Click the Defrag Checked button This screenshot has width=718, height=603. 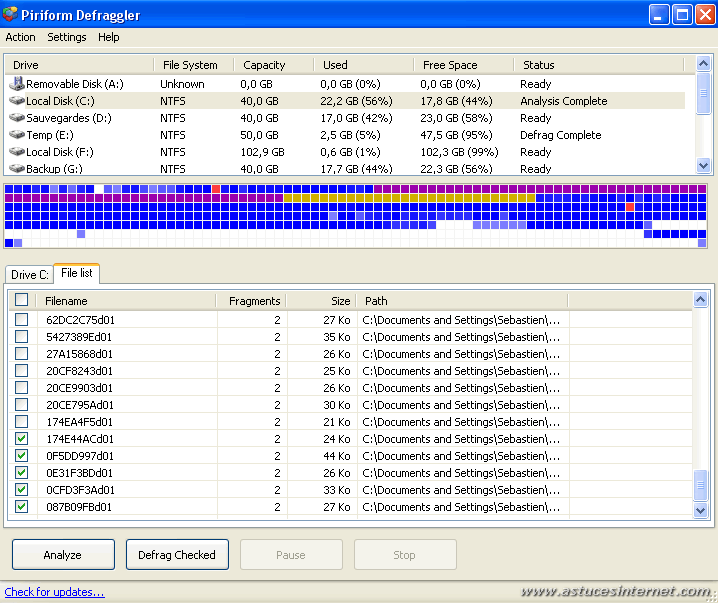click(x=177, y=554)
